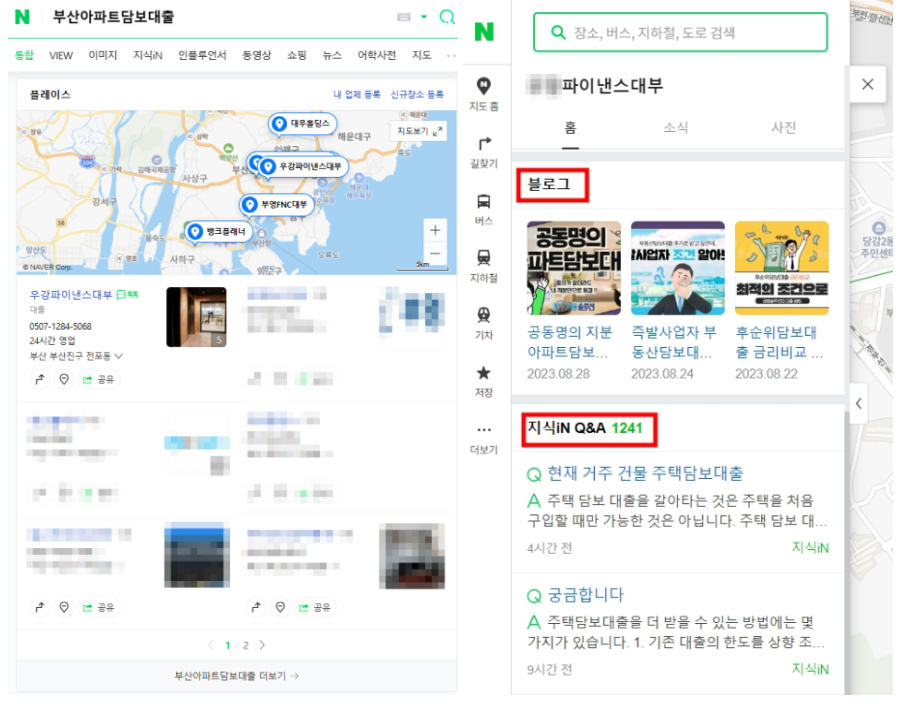The image size is (904, 706).
Task: Select the 부영FNC대부 map pin
Action: [277, 205]
